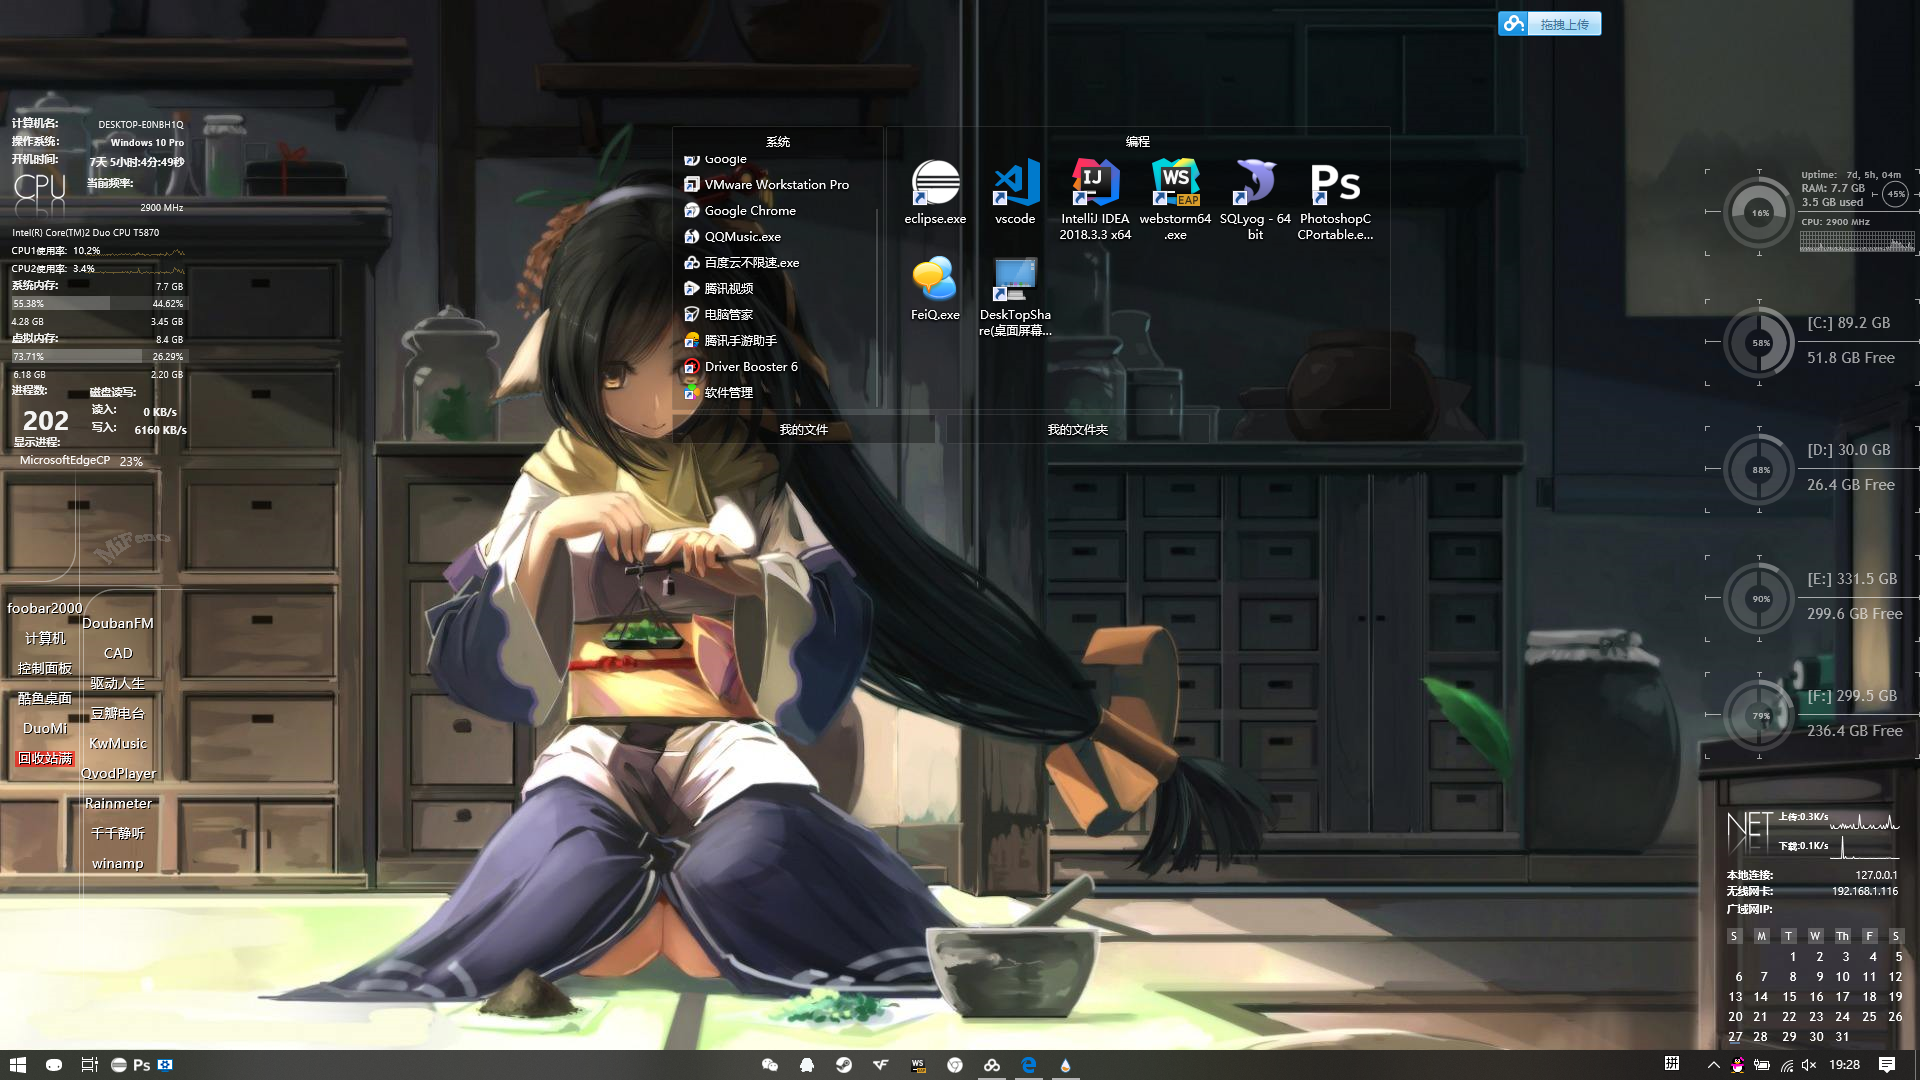This screenshot has width=1920, height=1080.
Task: Click day 15 in calendar widget
Action: (x=1789, y=997)
